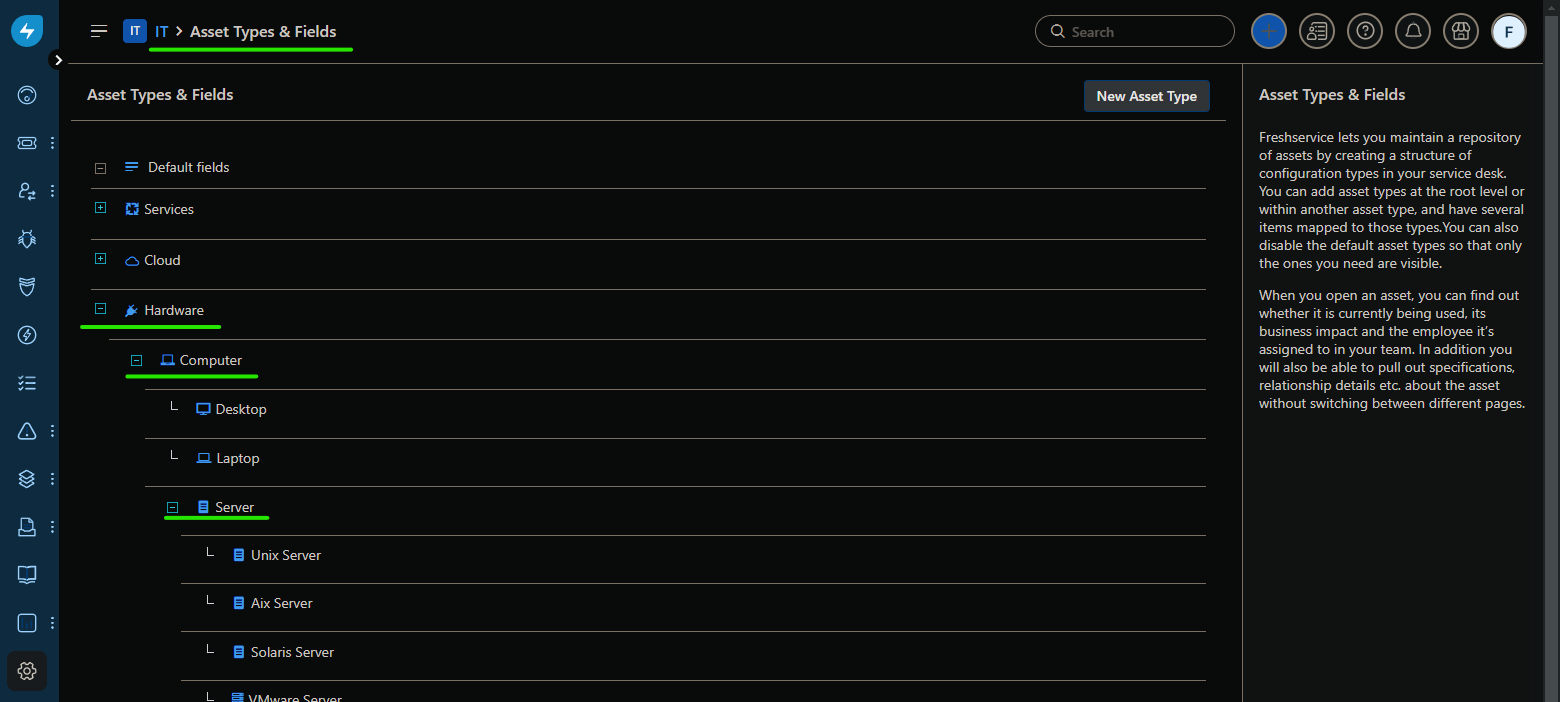Open the shield Changes icon in sidebar
This screenshot has width=1560, height=702.
tap(26, 287)
